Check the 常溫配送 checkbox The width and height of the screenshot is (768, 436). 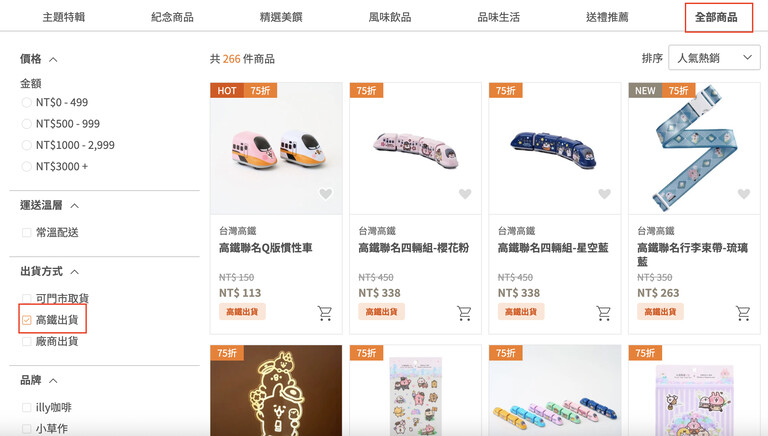pos(26,233)
